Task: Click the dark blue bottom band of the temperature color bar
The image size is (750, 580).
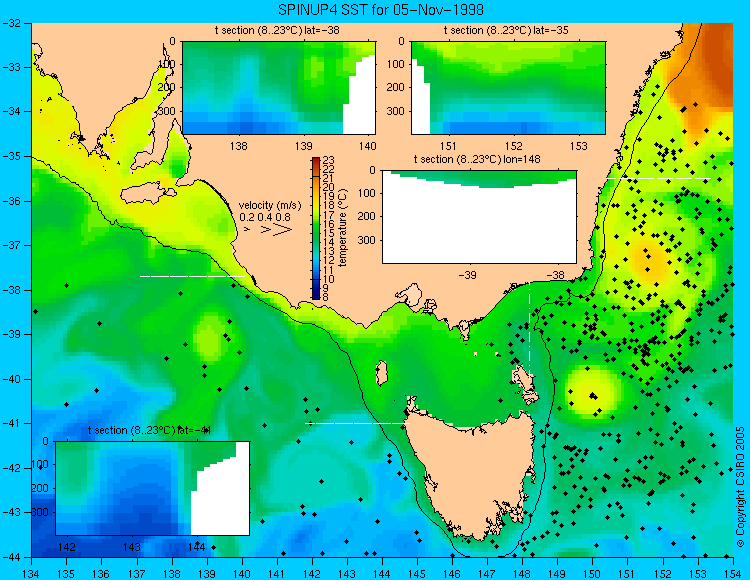Action: tap(316, 289)
